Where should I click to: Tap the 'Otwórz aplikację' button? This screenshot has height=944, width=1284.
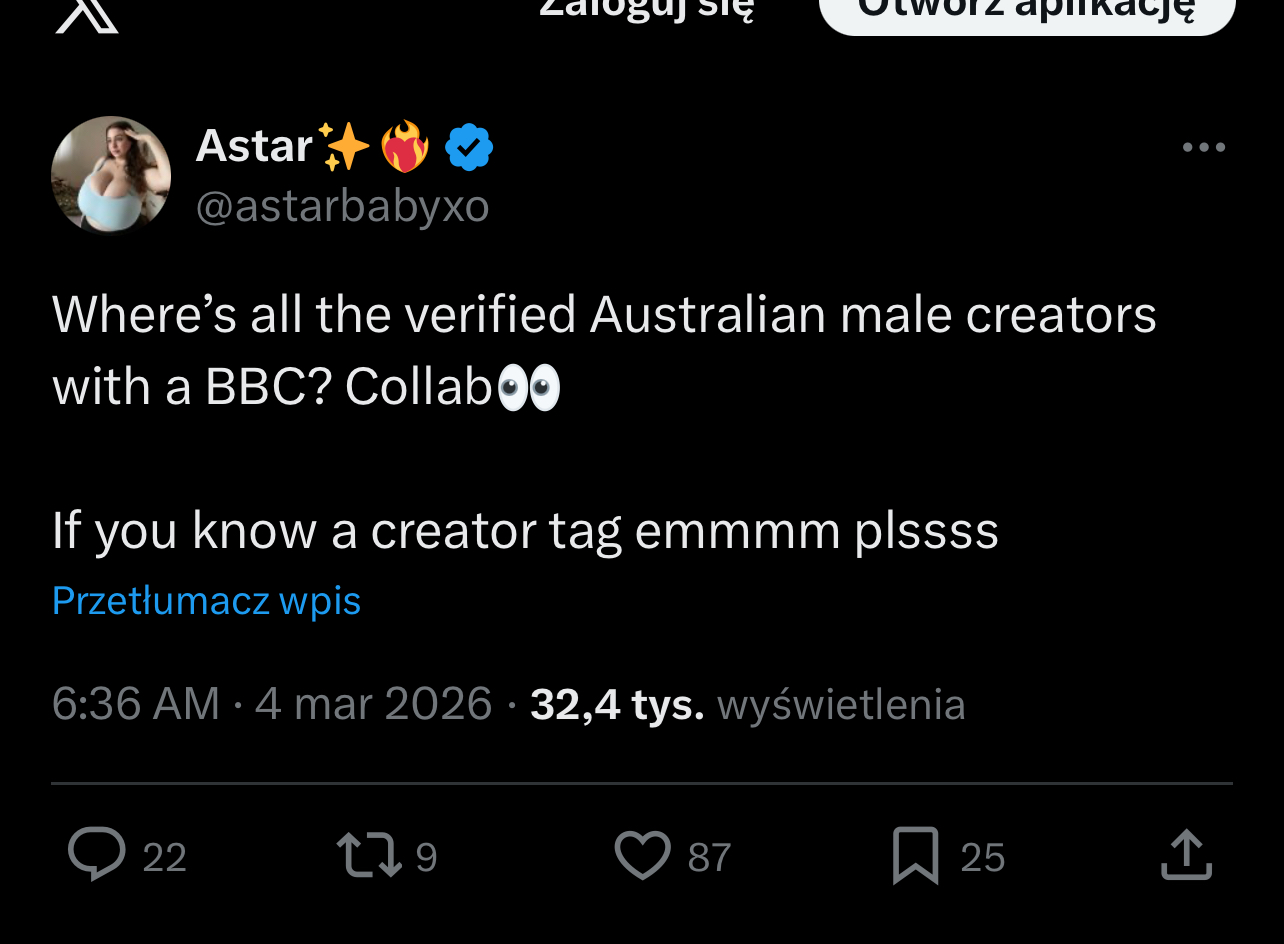coord(1027,12)
